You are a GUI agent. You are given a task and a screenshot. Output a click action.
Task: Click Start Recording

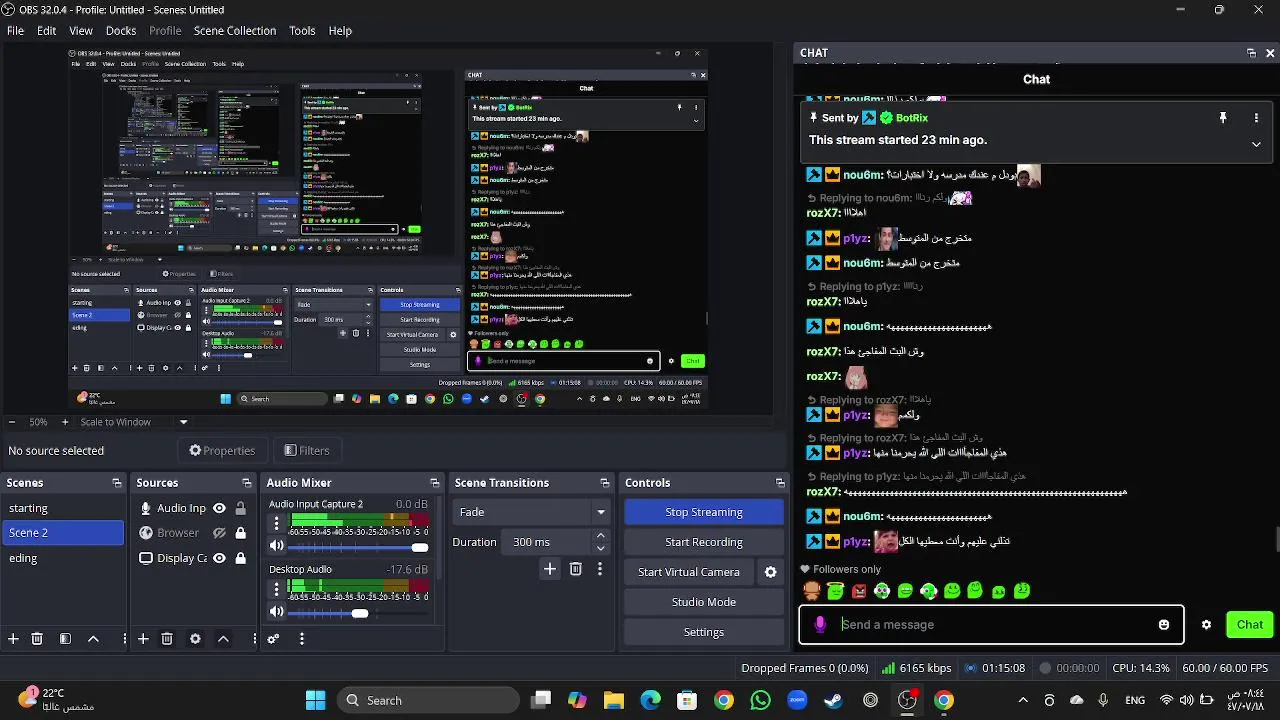pos(704,542)
